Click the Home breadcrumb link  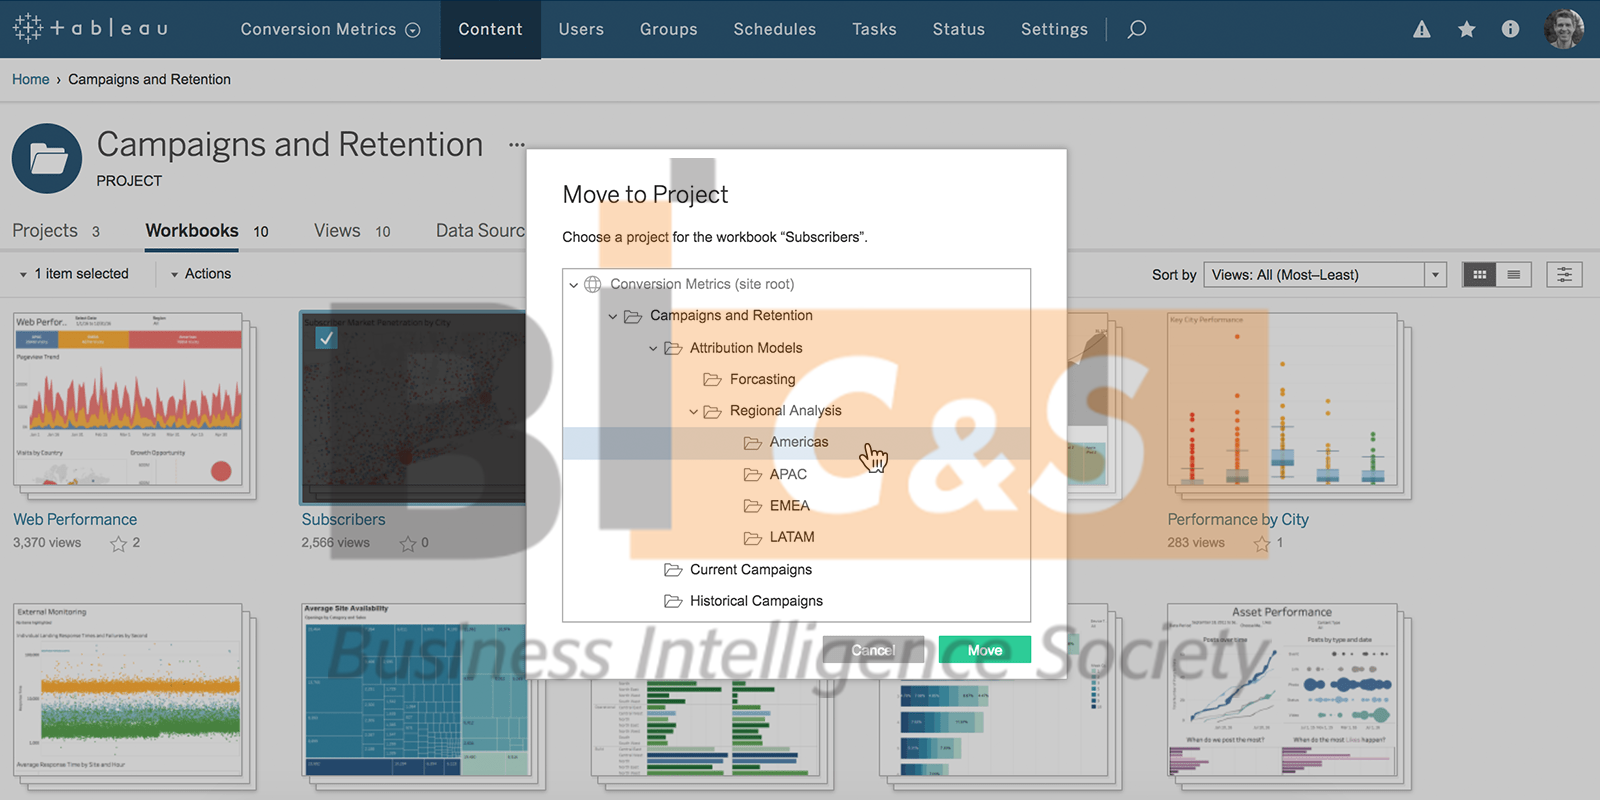point(30,79)
